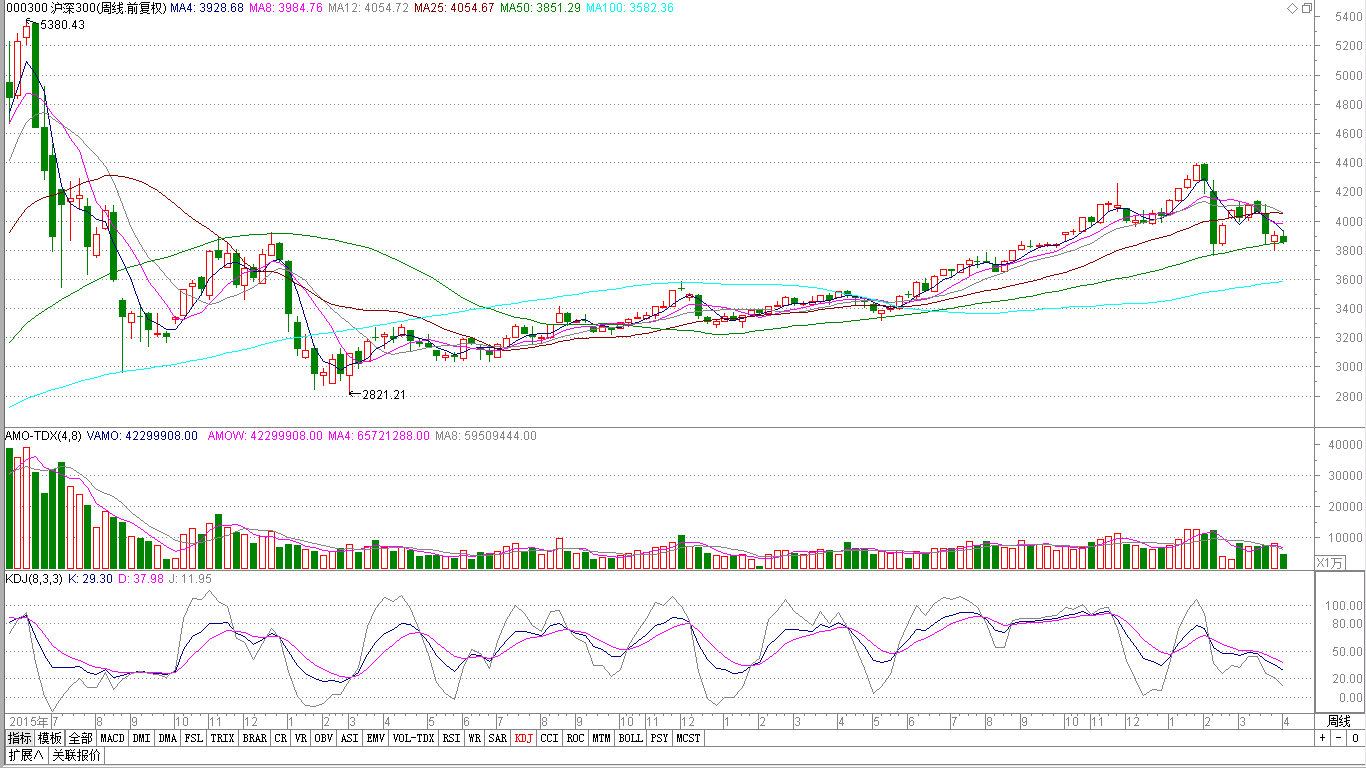Image resolution: width=1366 pixels, height=768 pixels.
Task: Switch indicator to EMV
Action: pos(375,738)
